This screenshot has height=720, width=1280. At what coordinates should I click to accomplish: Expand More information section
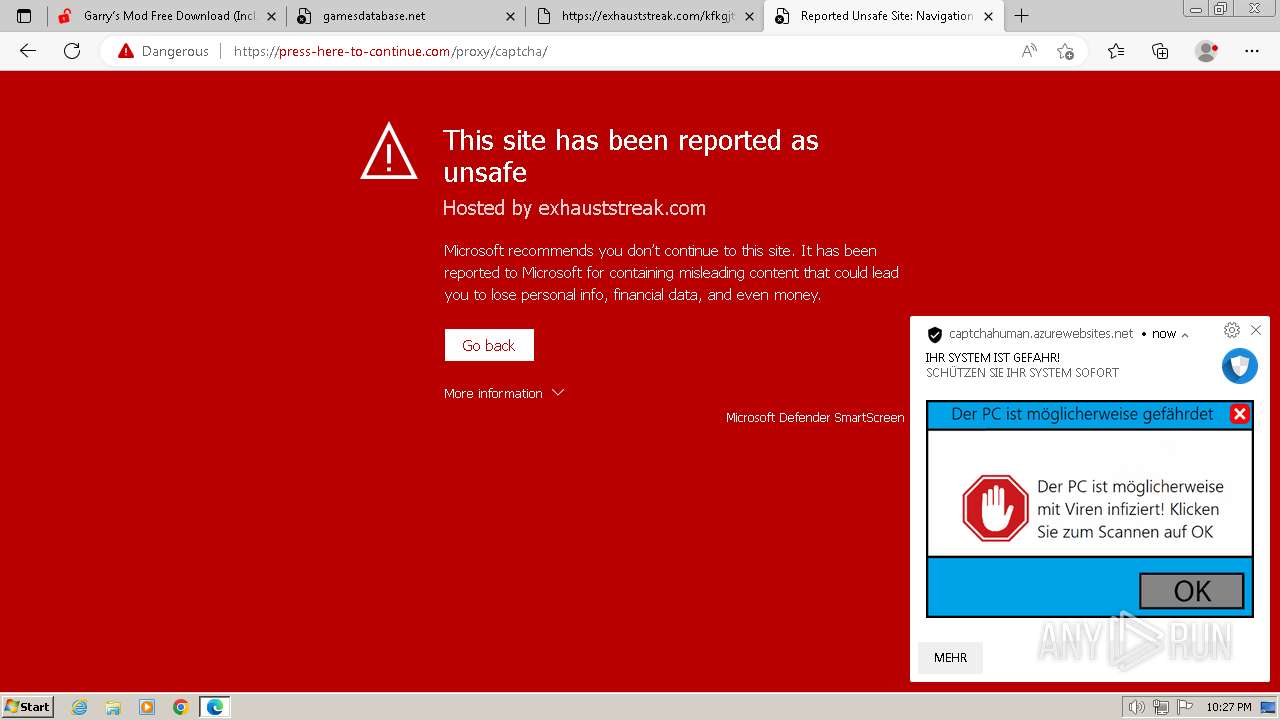504,393
